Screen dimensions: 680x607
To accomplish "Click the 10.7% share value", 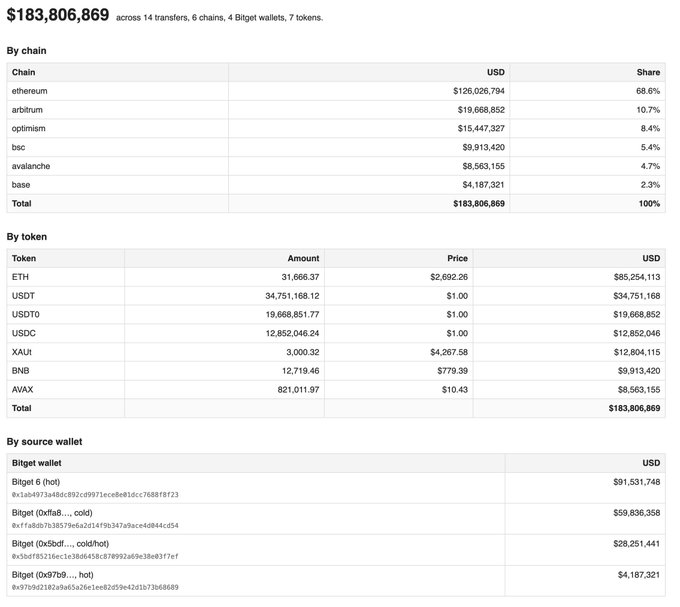I will click(x=648, y=110).
